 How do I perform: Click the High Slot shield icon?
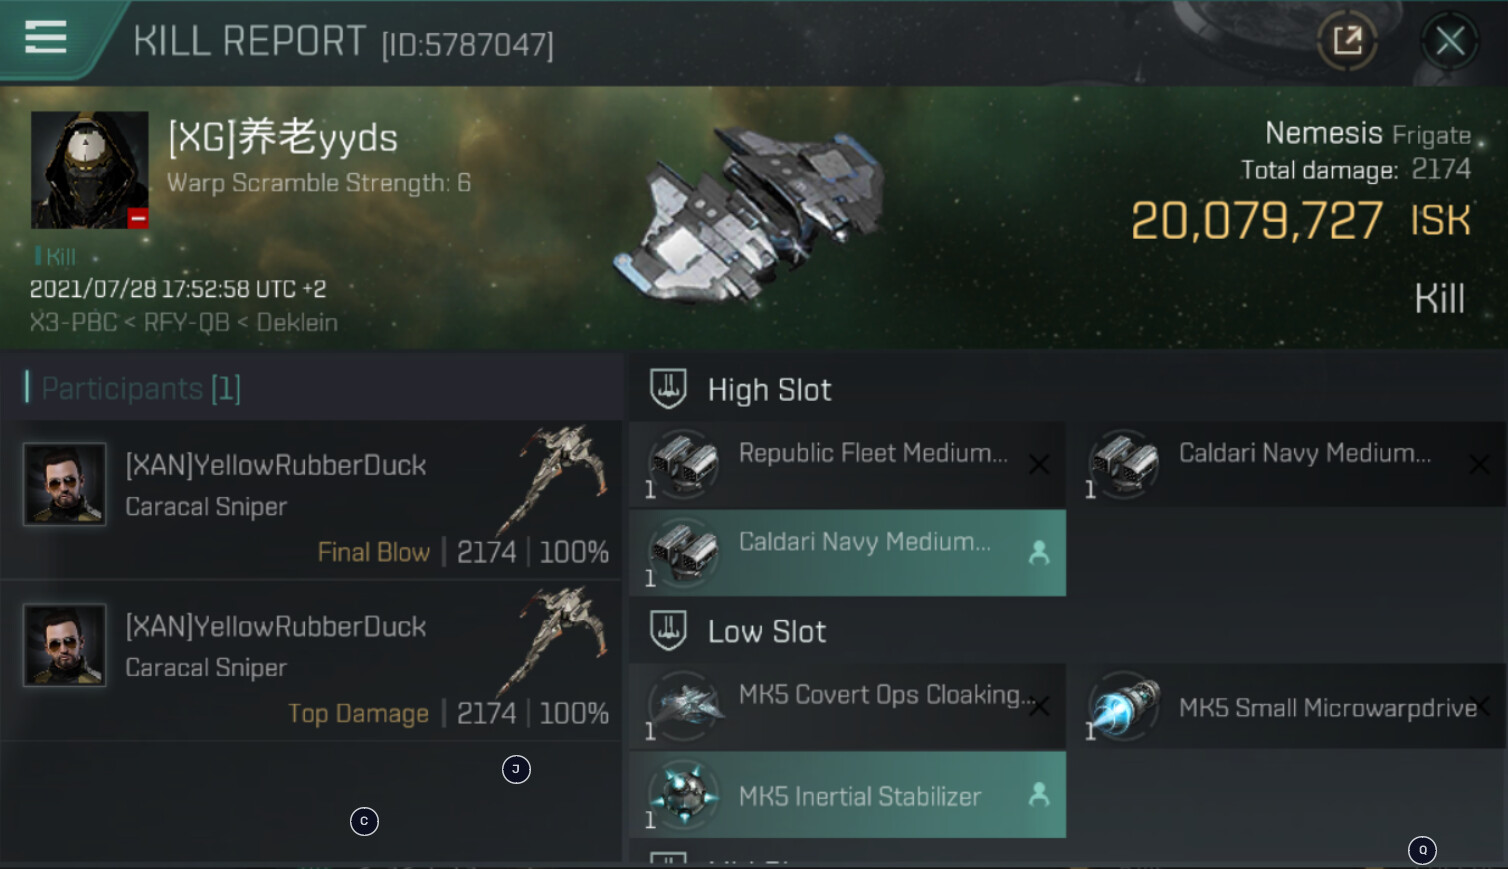(668, 389)
